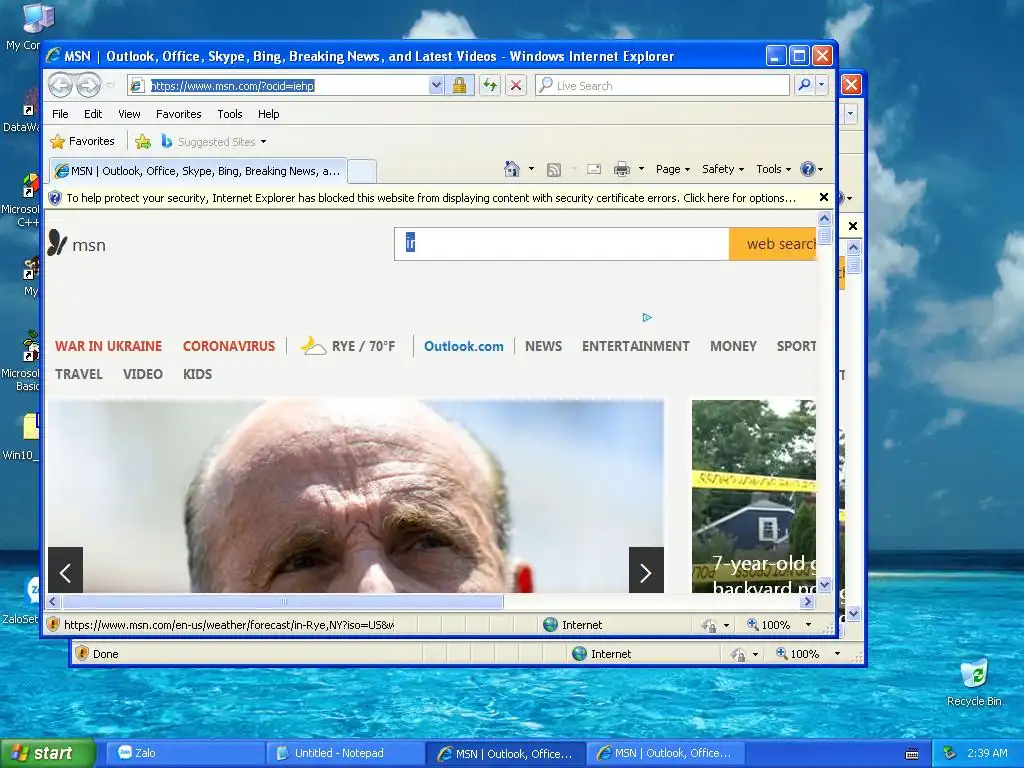Open back window's 100% zoom button
The image size is (1024, 768).
tap(797, 654)
